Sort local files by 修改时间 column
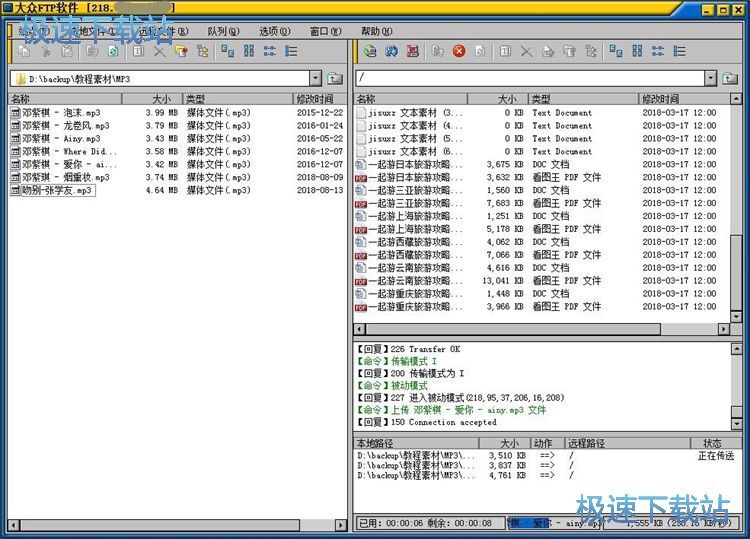The image size is (750, 539). coord(320,99)
